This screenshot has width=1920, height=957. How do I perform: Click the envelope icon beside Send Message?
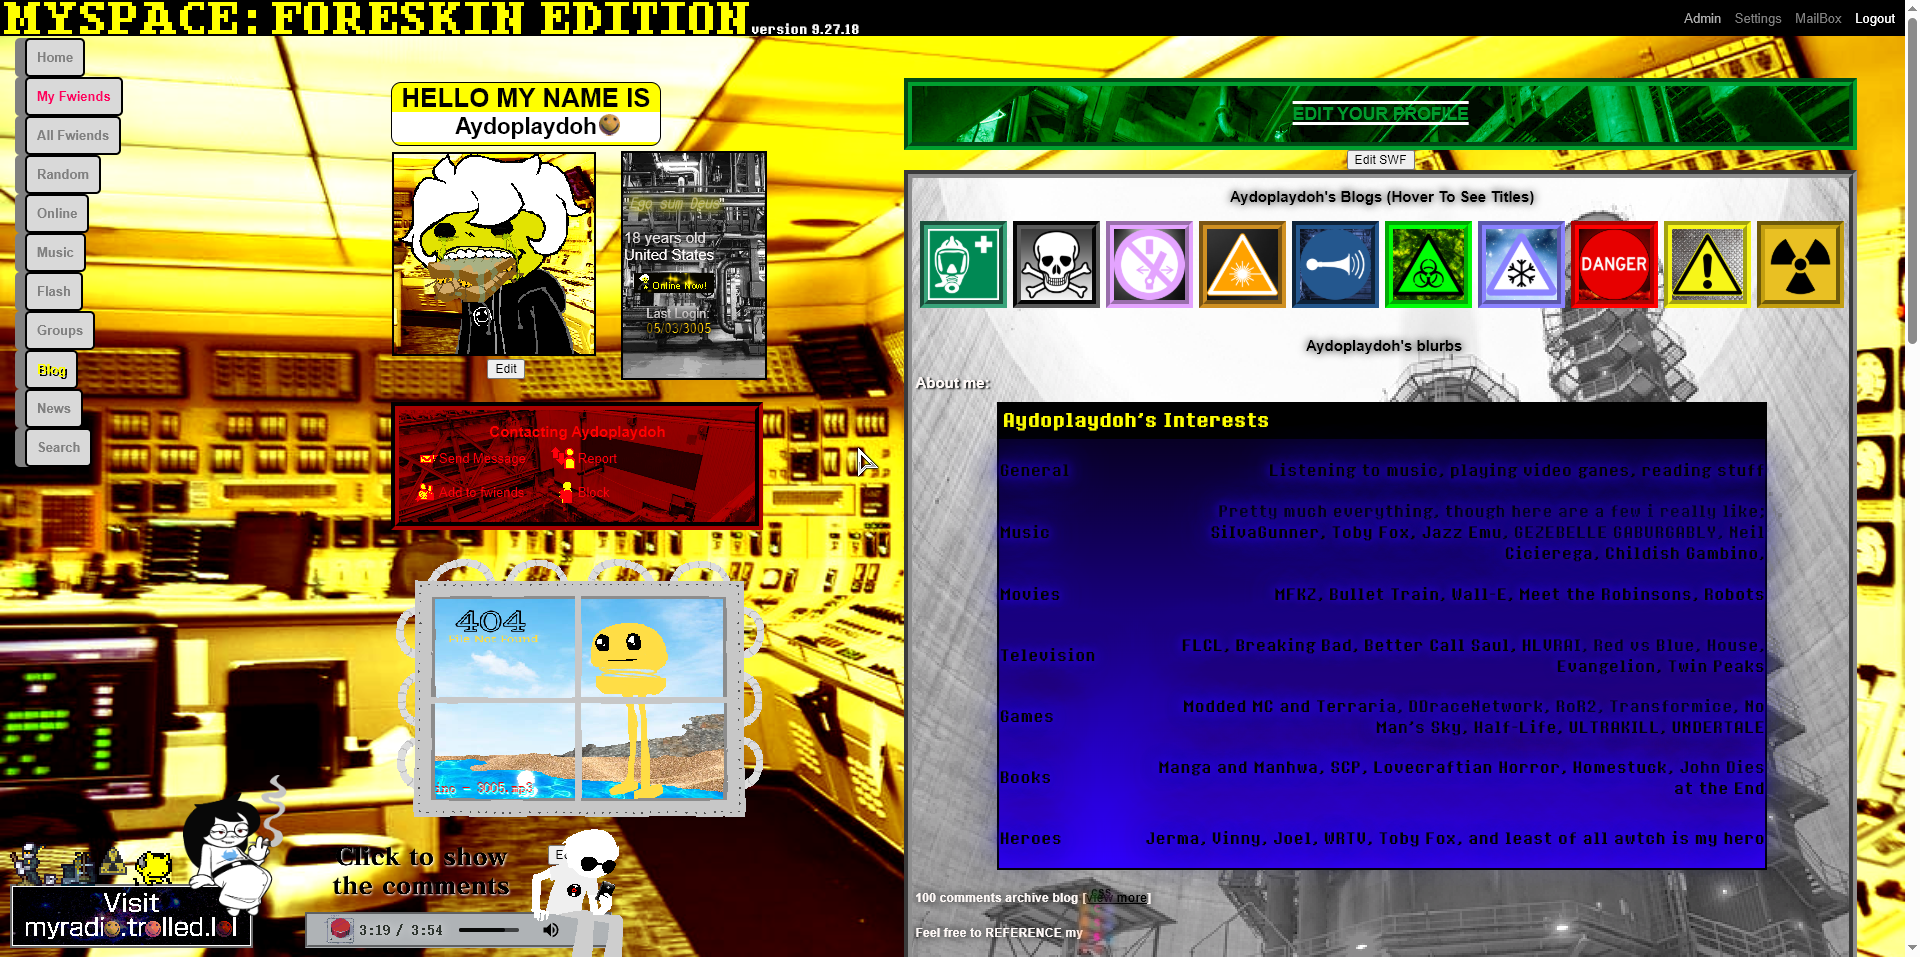coord(427,459)
